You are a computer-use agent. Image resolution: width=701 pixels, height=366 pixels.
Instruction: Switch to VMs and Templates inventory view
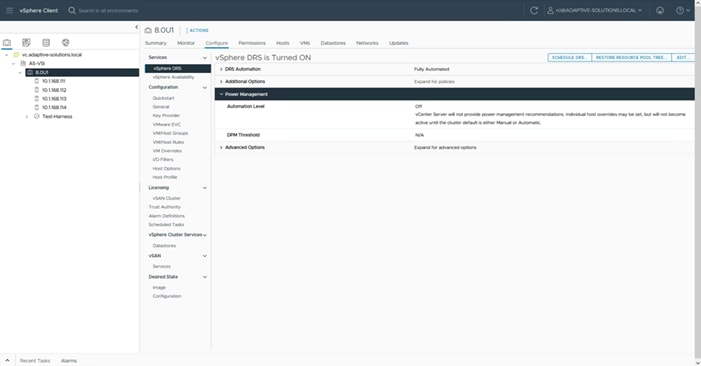pyautogui.click(x=26, y=42)
